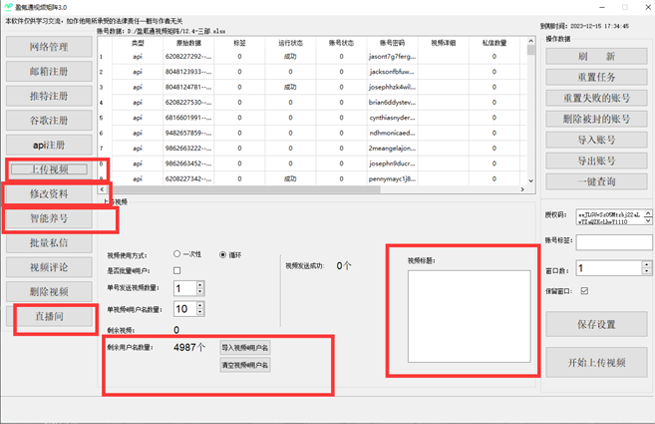Decrease 单视频@用户名数量 with the down arrow
The width and height of the screenshot is (655, 424).
(x=199, y=313)
